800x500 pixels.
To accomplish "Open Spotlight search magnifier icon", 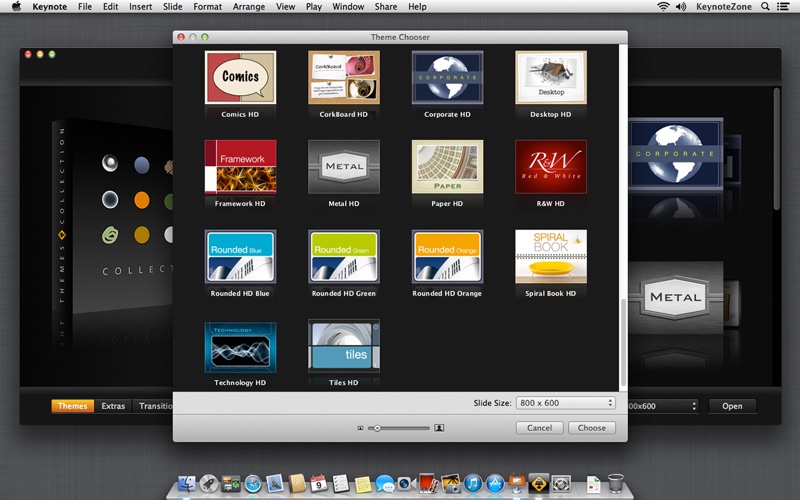I will pos(765,7).
